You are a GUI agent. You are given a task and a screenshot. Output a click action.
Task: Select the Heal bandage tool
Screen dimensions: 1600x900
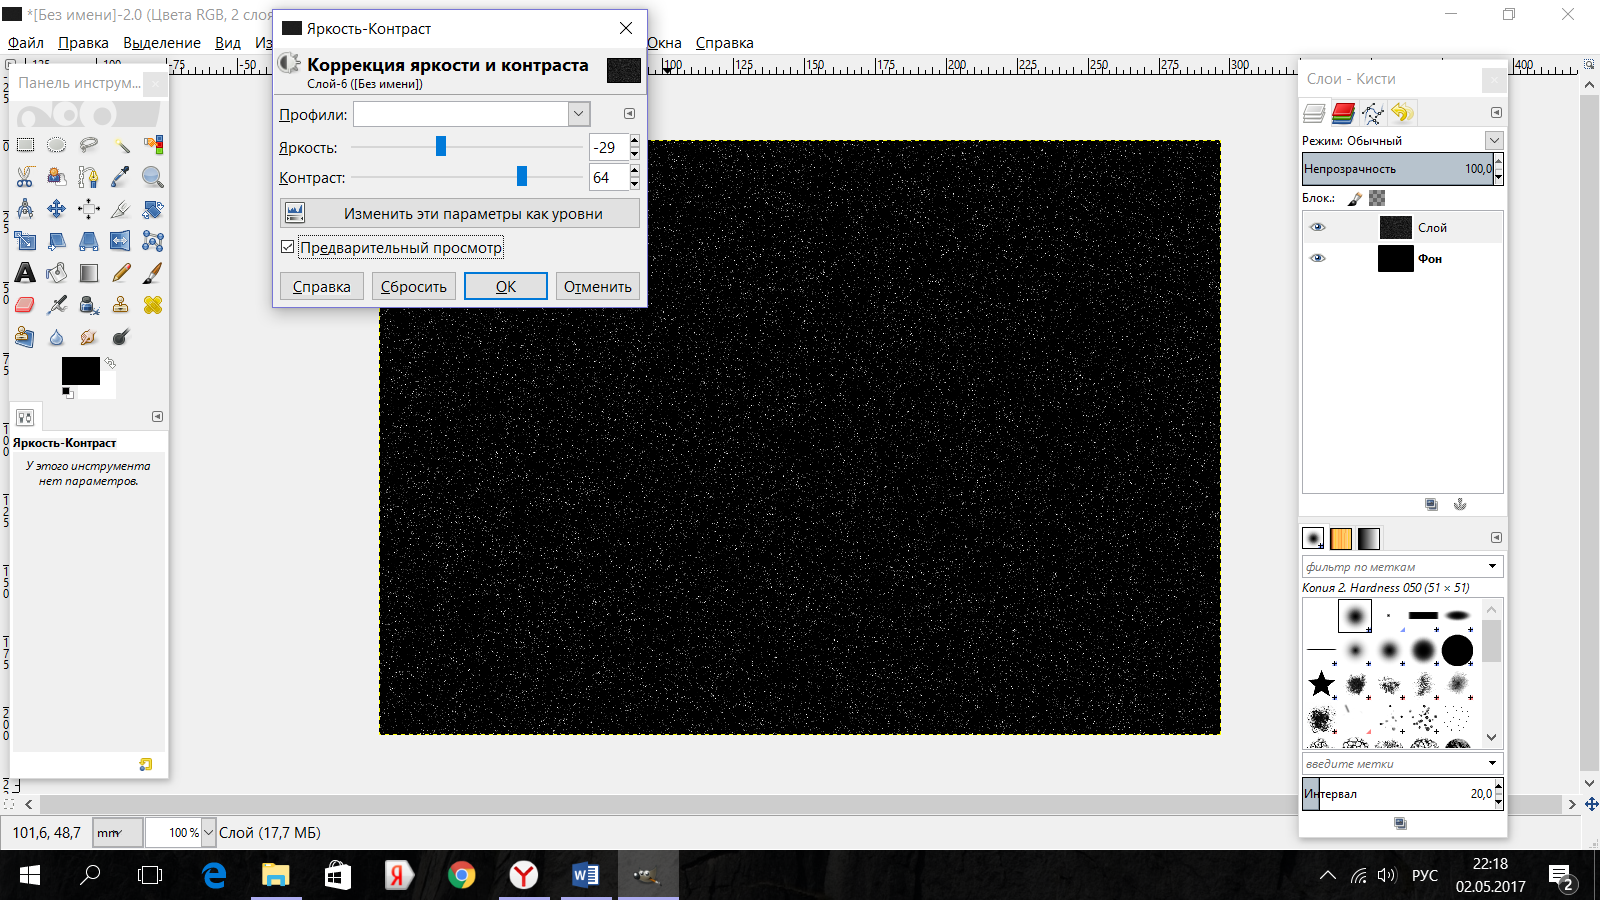click(153, 305)
